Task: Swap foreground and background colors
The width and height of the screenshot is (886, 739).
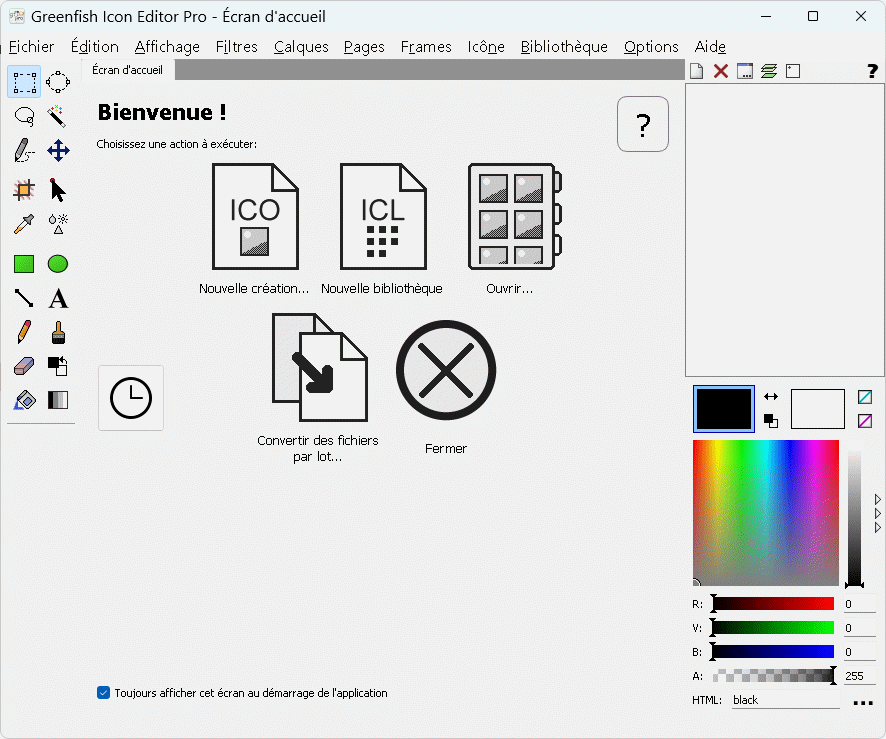Action: click(771, 397)
